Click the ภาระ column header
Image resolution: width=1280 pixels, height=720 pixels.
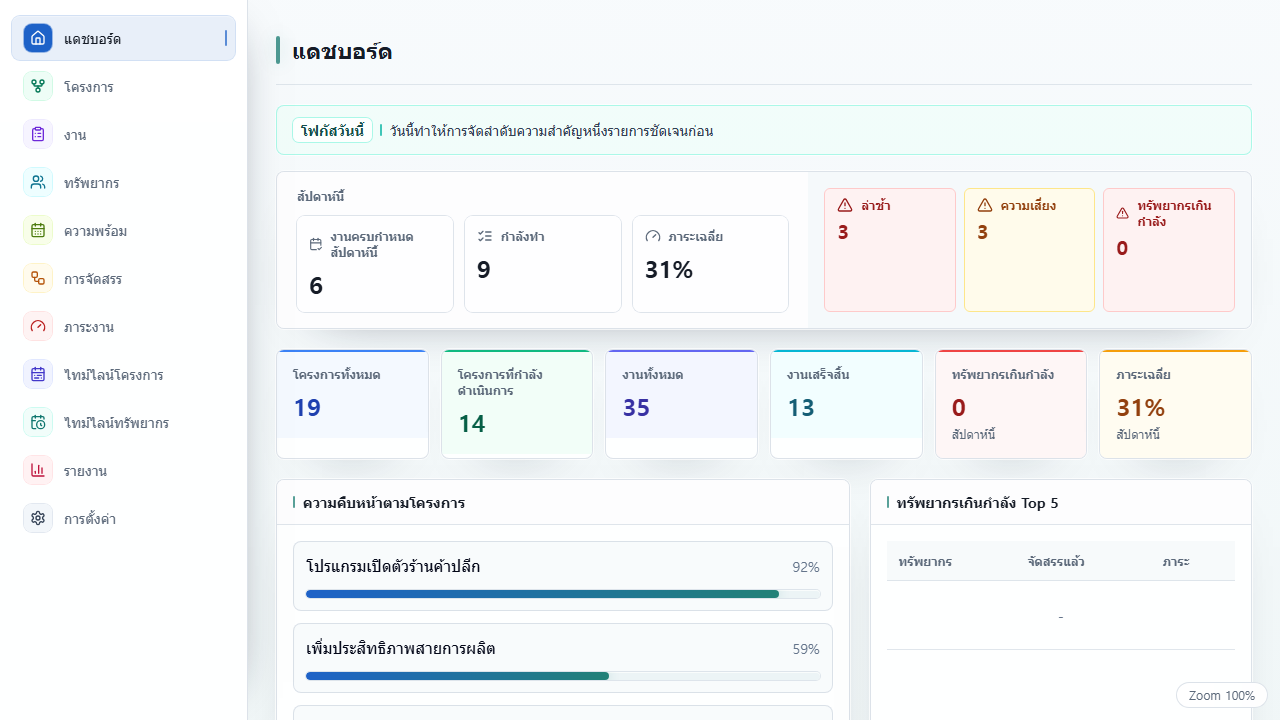[x=1176, y=562]
